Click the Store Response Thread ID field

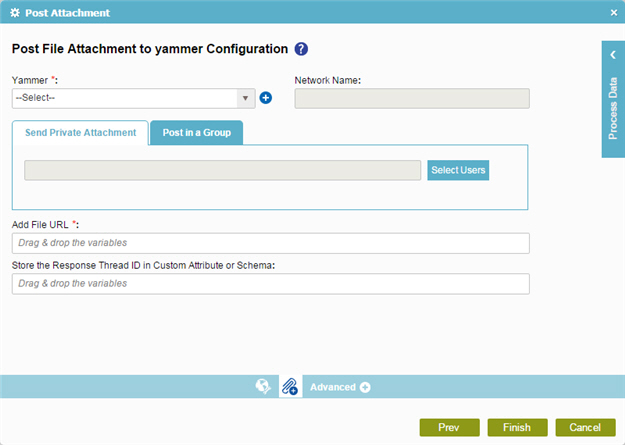271,284
